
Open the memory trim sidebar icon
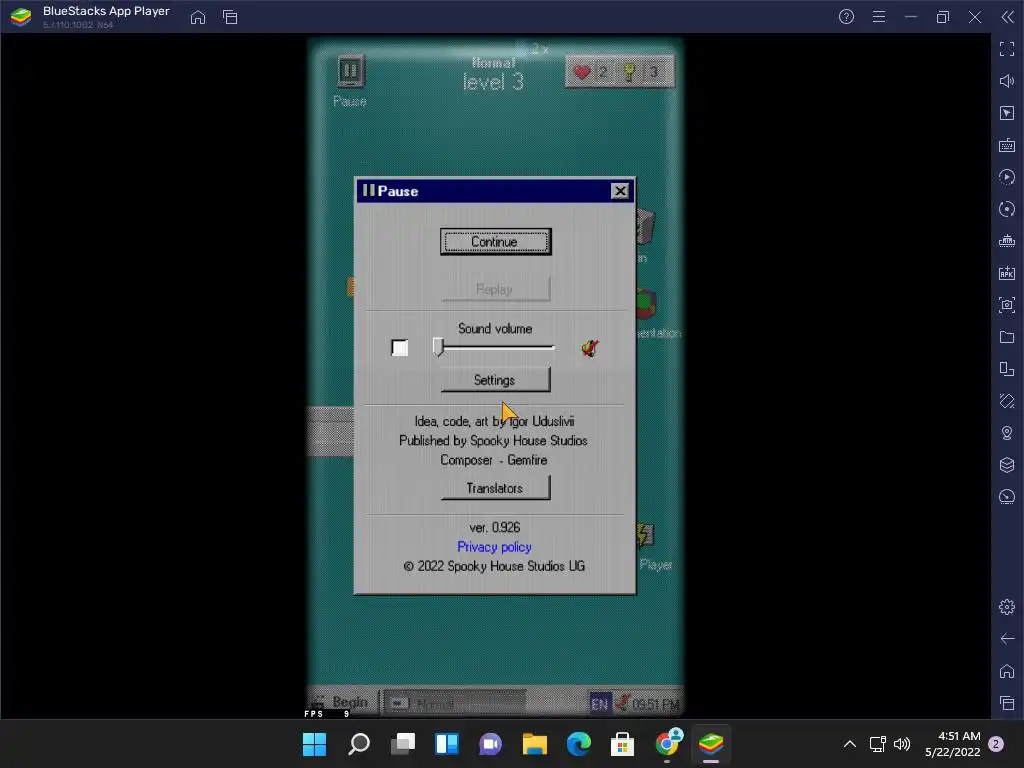click(1007, 241)
